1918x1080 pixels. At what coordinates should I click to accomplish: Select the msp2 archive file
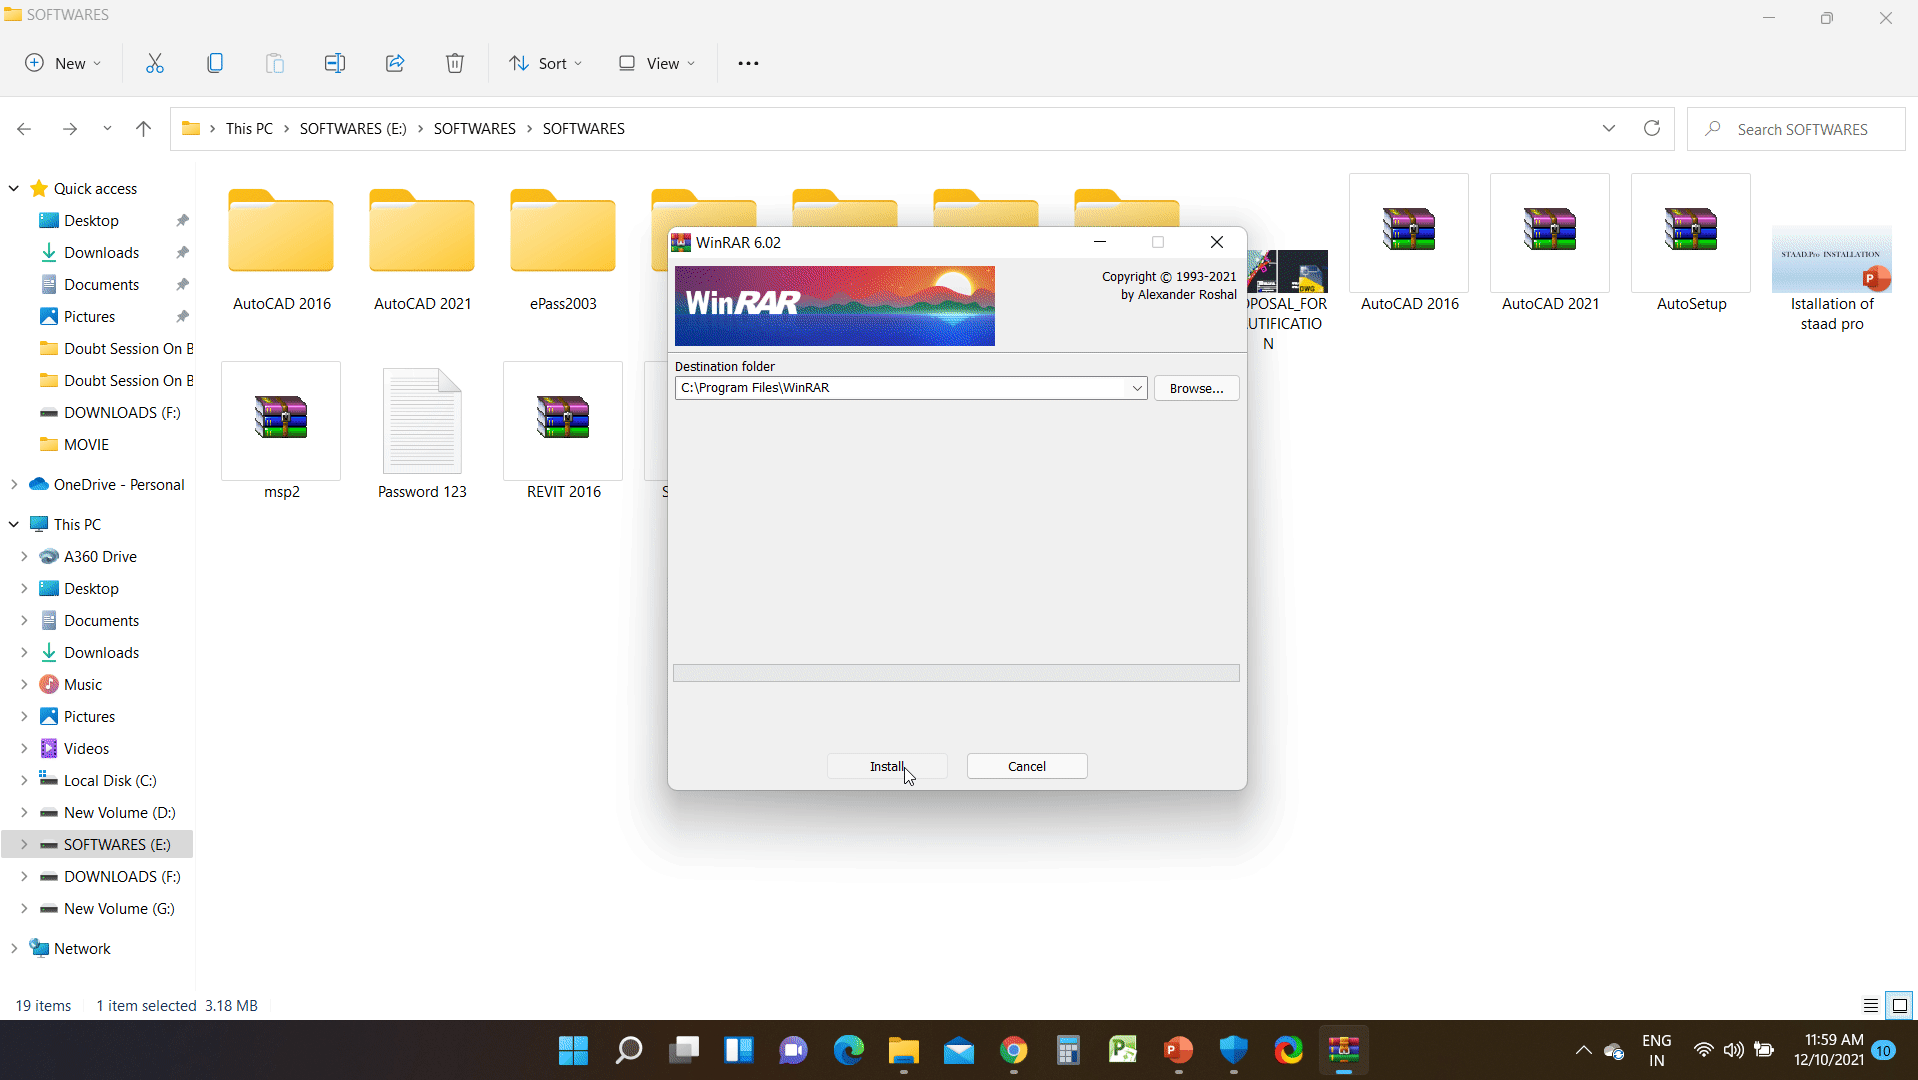[281, 432]
